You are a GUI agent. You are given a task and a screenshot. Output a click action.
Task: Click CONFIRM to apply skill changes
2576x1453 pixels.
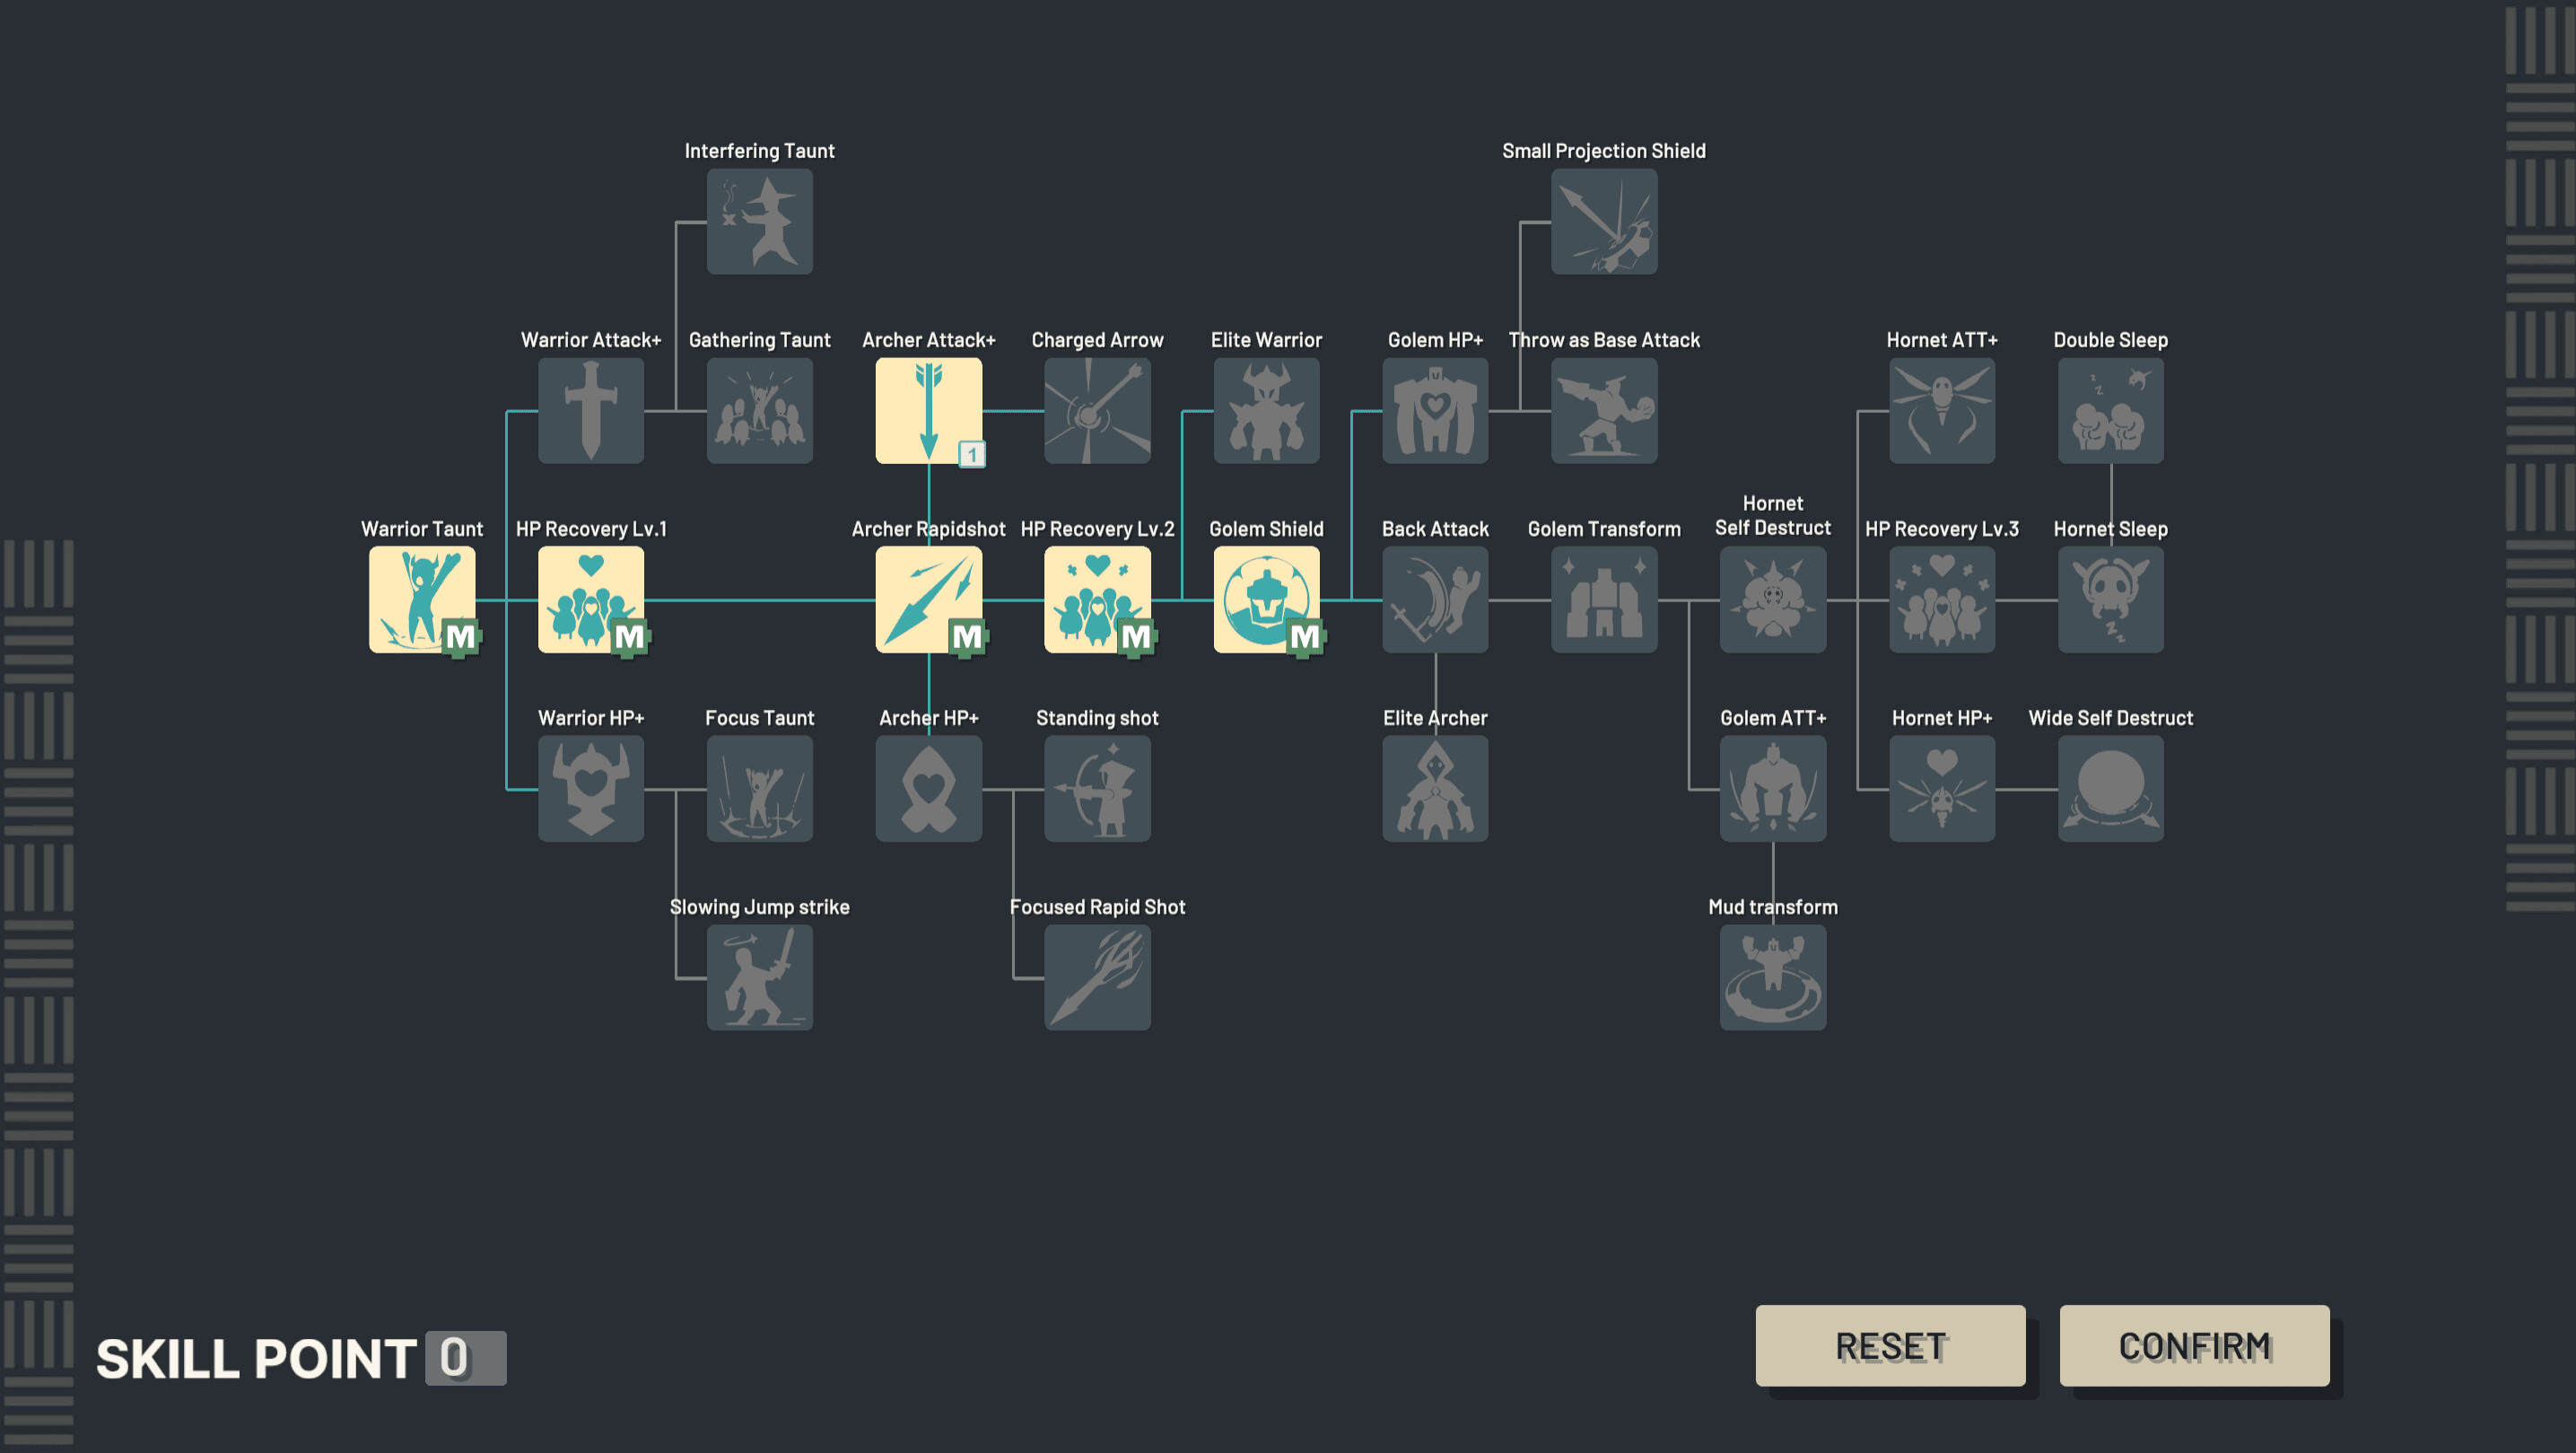pyautogui.click(x=2195, y=1346)
